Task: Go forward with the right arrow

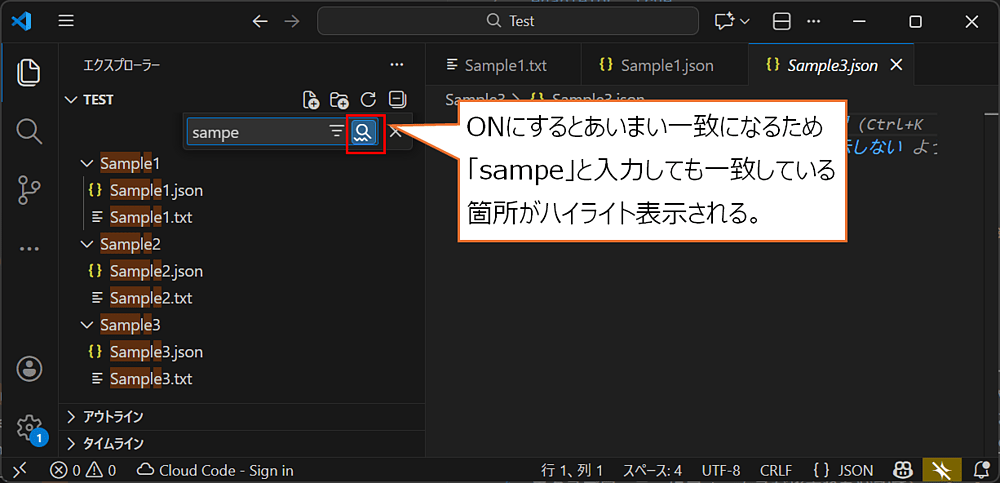Action: coord(292,22)
